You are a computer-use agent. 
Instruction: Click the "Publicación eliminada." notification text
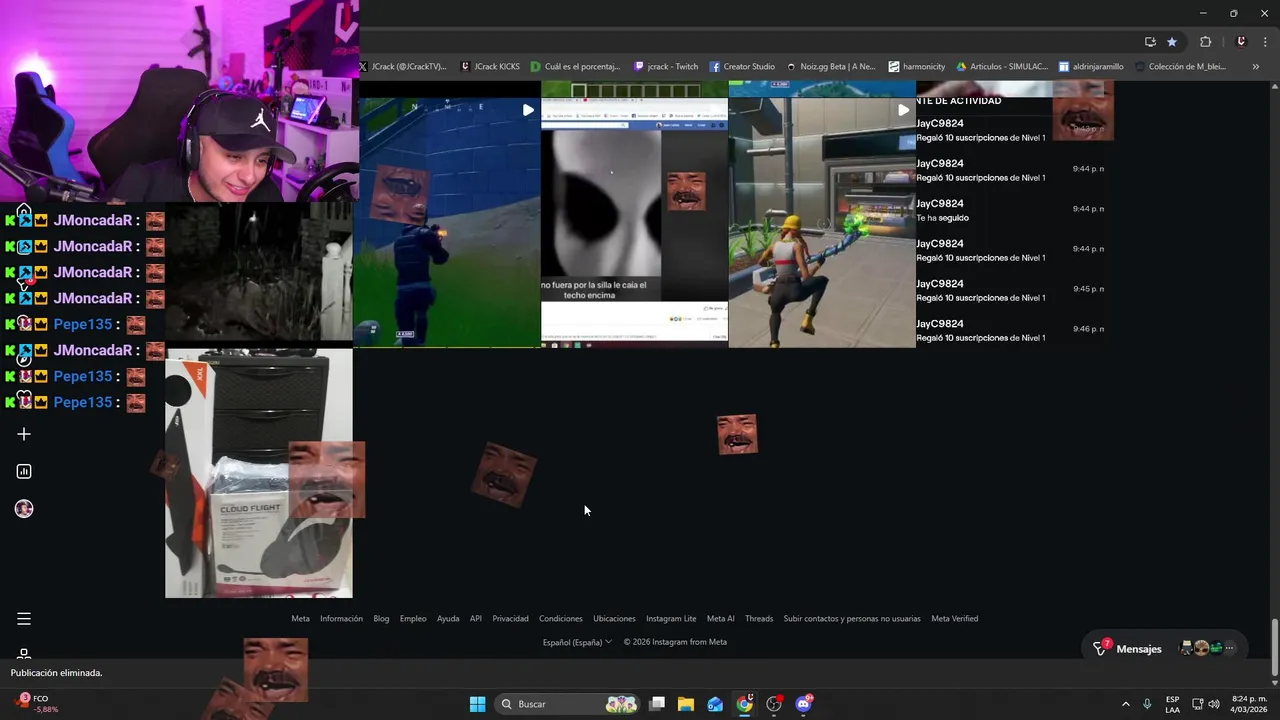(56, 673)
